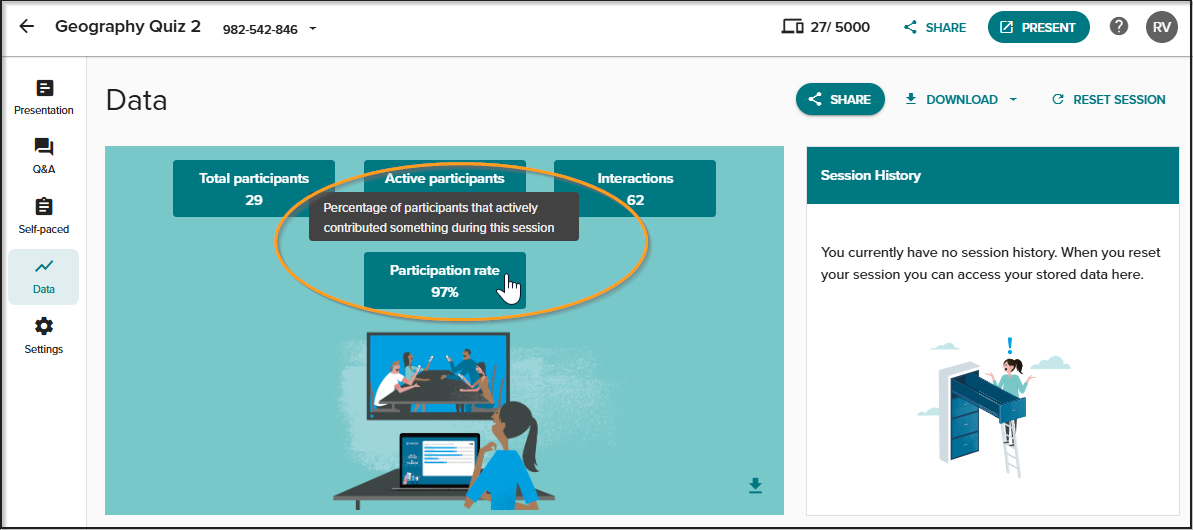Select the Data tab in sidebar
This screenshot has width=1193, height=530.
(43, 277)
